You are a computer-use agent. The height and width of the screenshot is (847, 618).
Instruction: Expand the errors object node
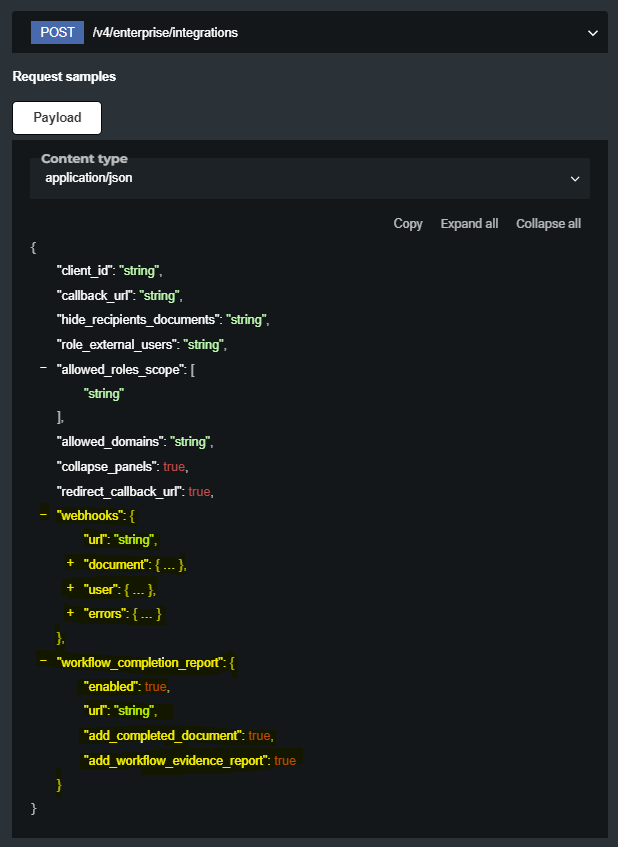coord(71,612)
